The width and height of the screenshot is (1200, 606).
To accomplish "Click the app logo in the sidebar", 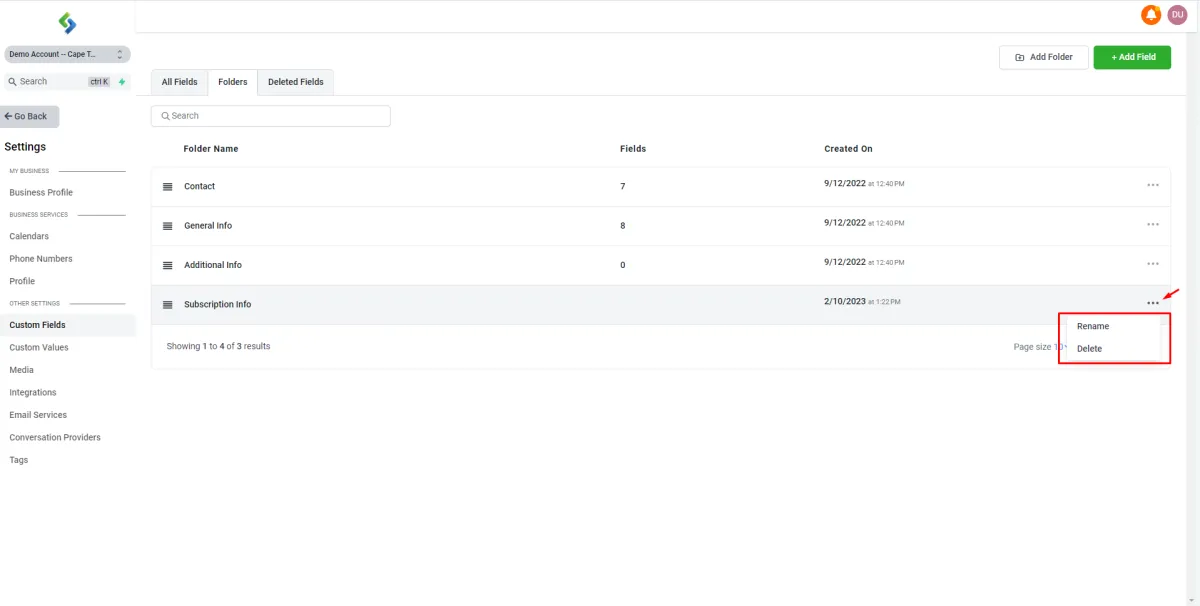I will pyautogui.click(x=67, y=22).
